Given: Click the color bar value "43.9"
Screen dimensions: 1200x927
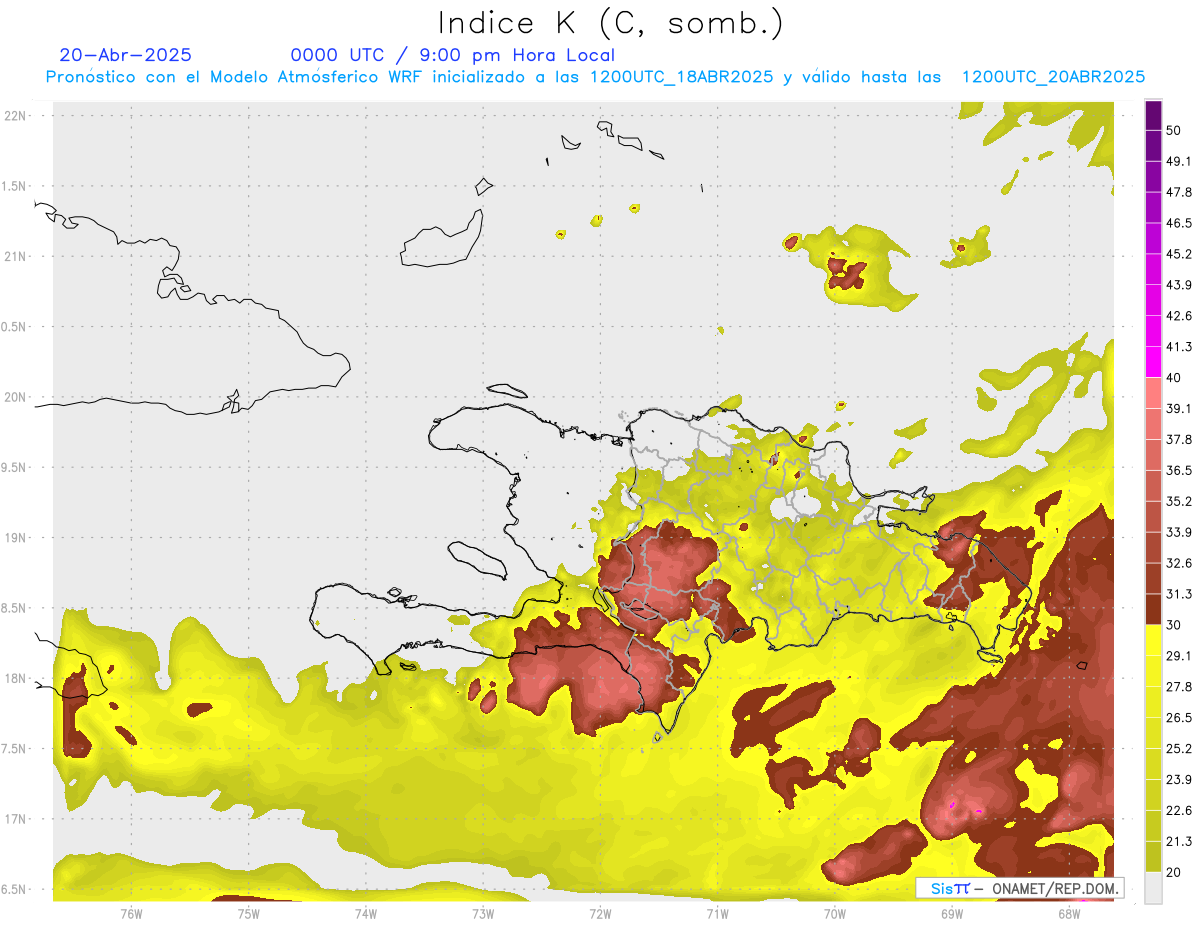Looking at the screenshot, I should click(x=1179, y=285).
